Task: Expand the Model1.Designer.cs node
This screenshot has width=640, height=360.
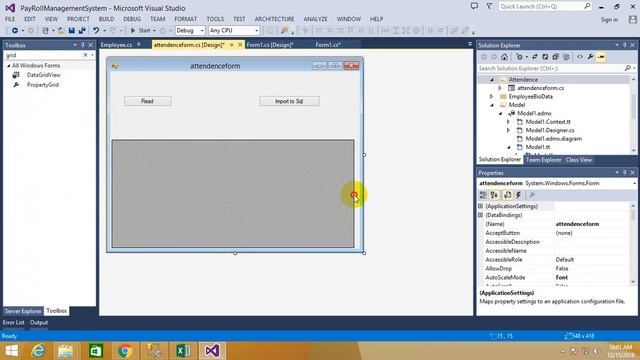Action: (x=509, y=131)
